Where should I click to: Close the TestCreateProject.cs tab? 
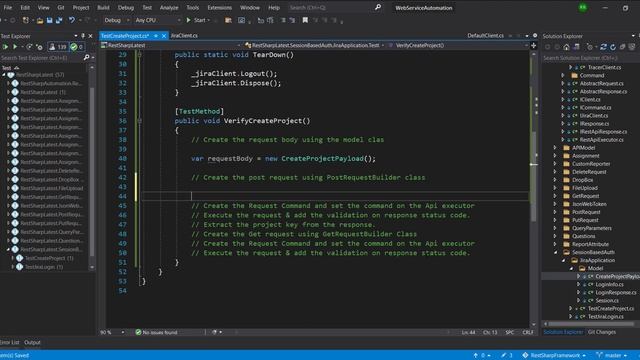(x=164, y=36)
